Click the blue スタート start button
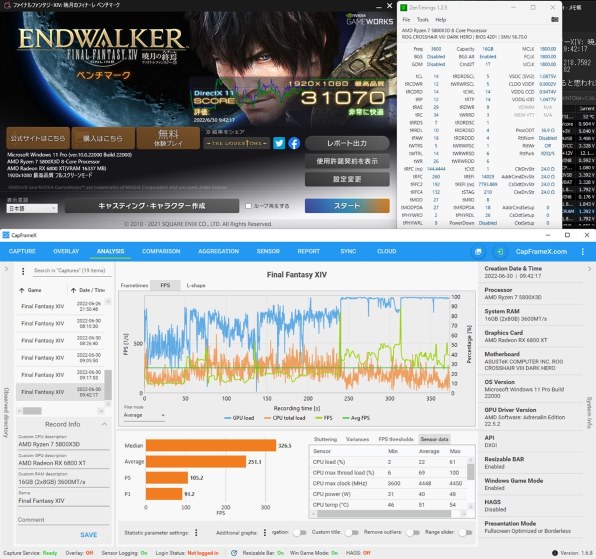 tap(347, 206)
